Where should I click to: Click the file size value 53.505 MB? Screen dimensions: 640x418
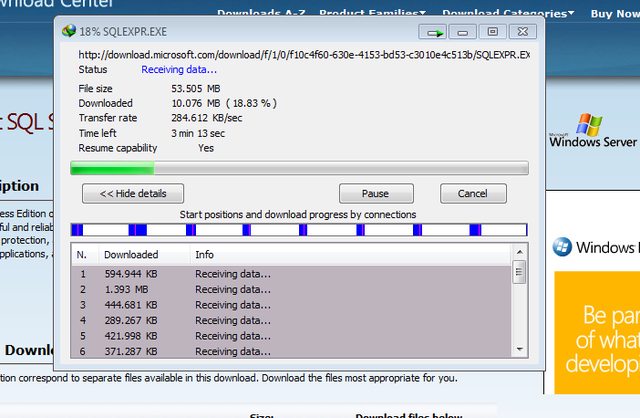[x=196, y=89]
